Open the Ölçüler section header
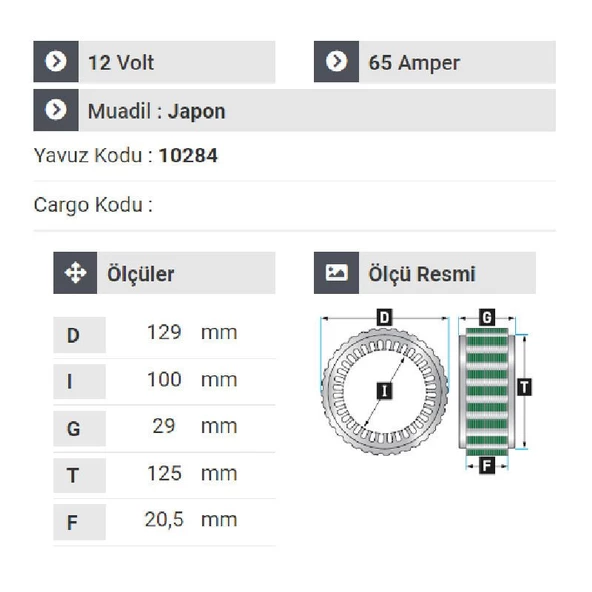Image resolution: width=592 pixels, height=592 pixels. [x=164, y=273]
